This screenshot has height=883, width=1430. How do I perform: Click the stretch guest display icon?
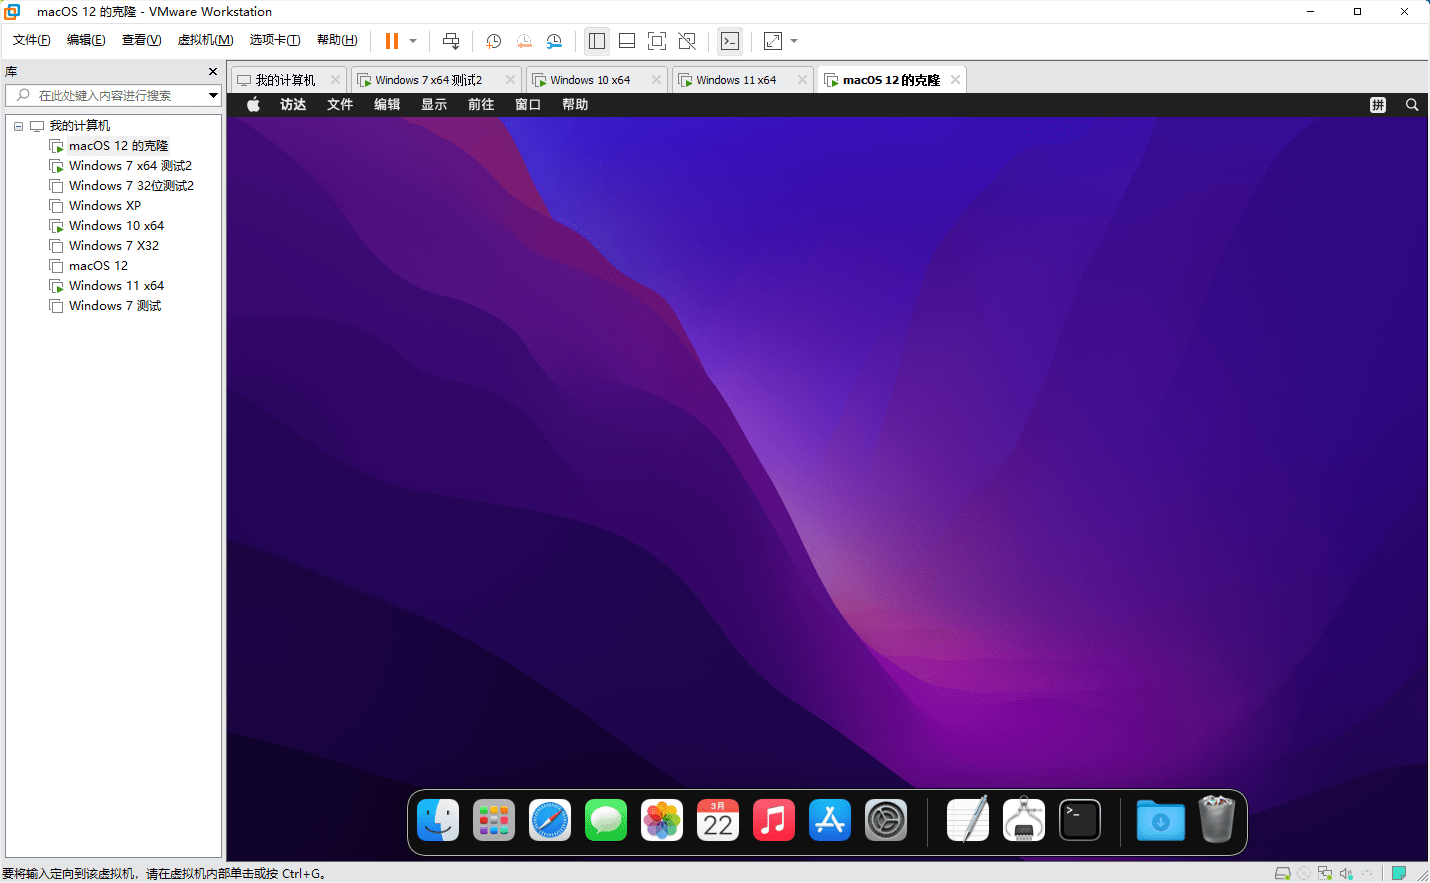[773, 41]
